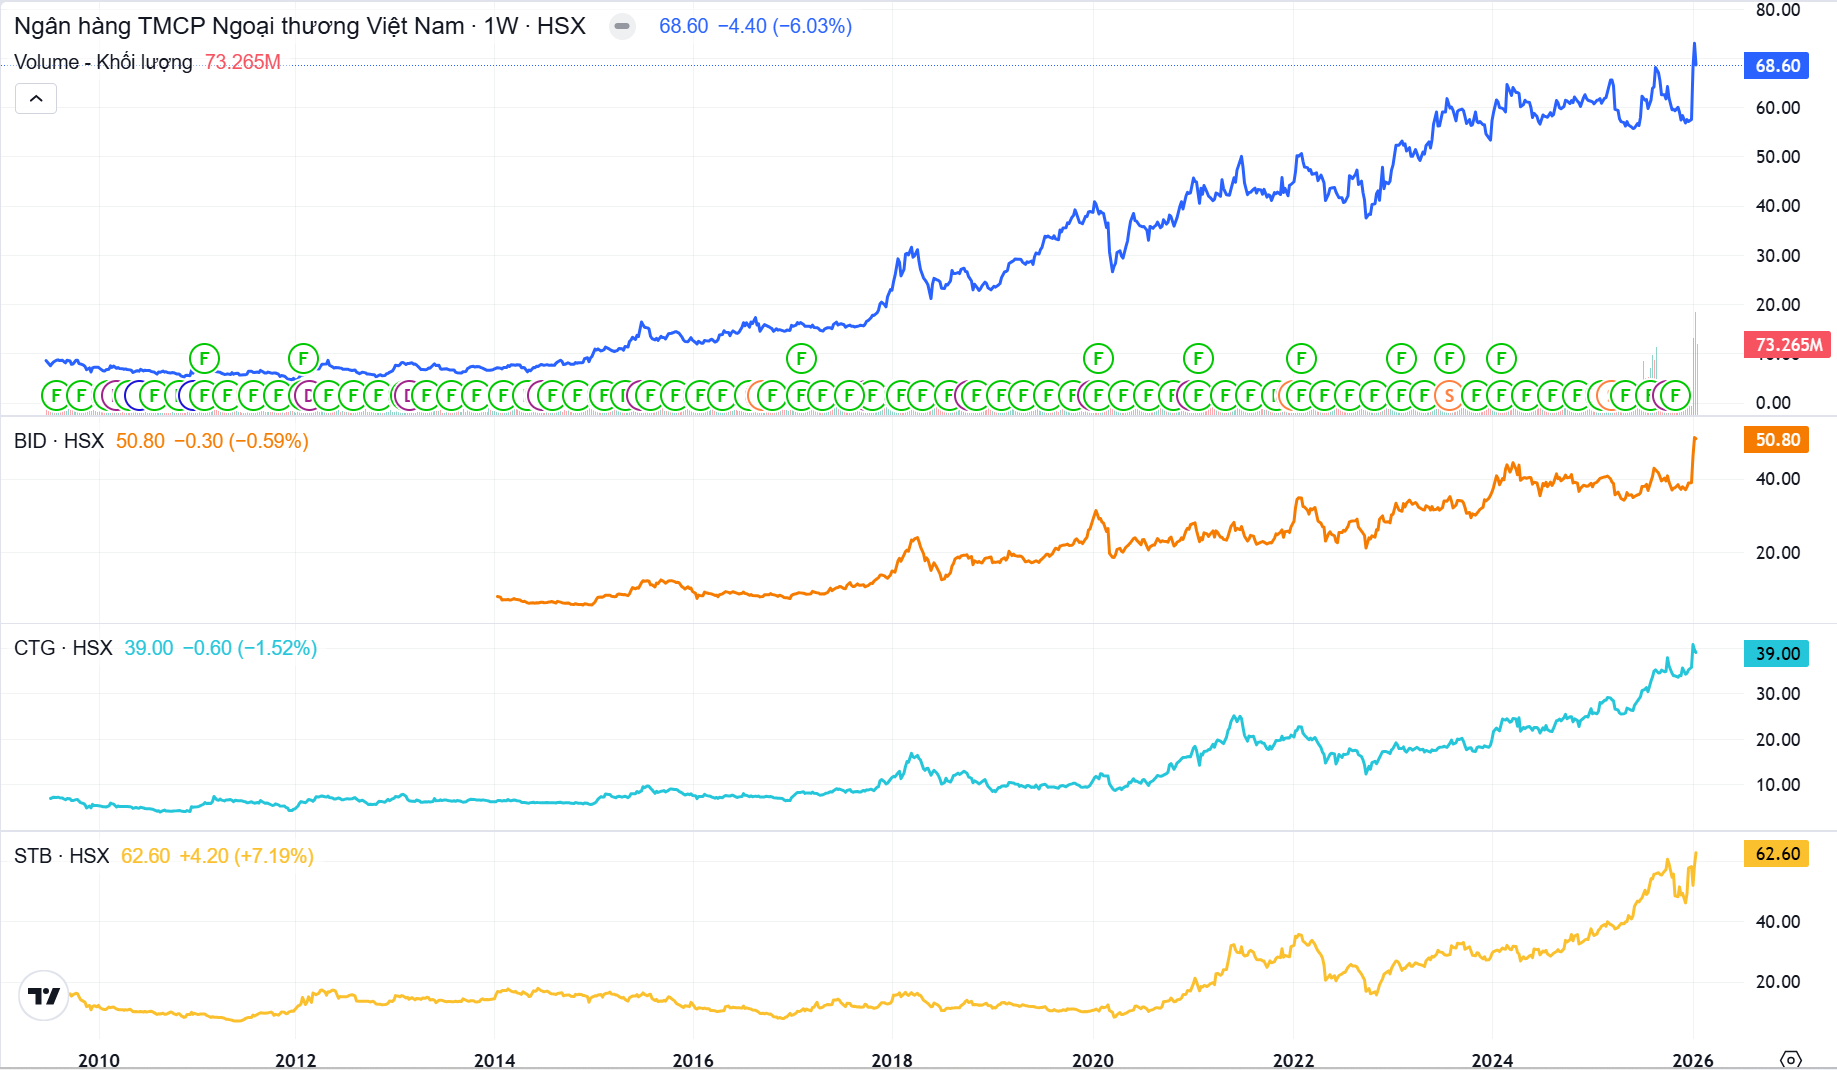
Task: Open the raised F marker near 2021
Action: 1198,358
